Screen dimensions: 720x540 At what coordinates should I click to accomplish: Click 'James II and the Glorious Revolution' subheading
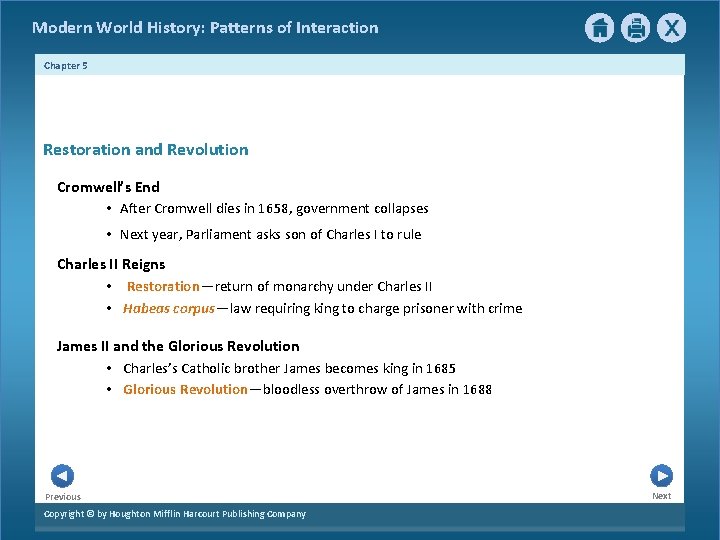pyautogui.click(x=178, y=346)
